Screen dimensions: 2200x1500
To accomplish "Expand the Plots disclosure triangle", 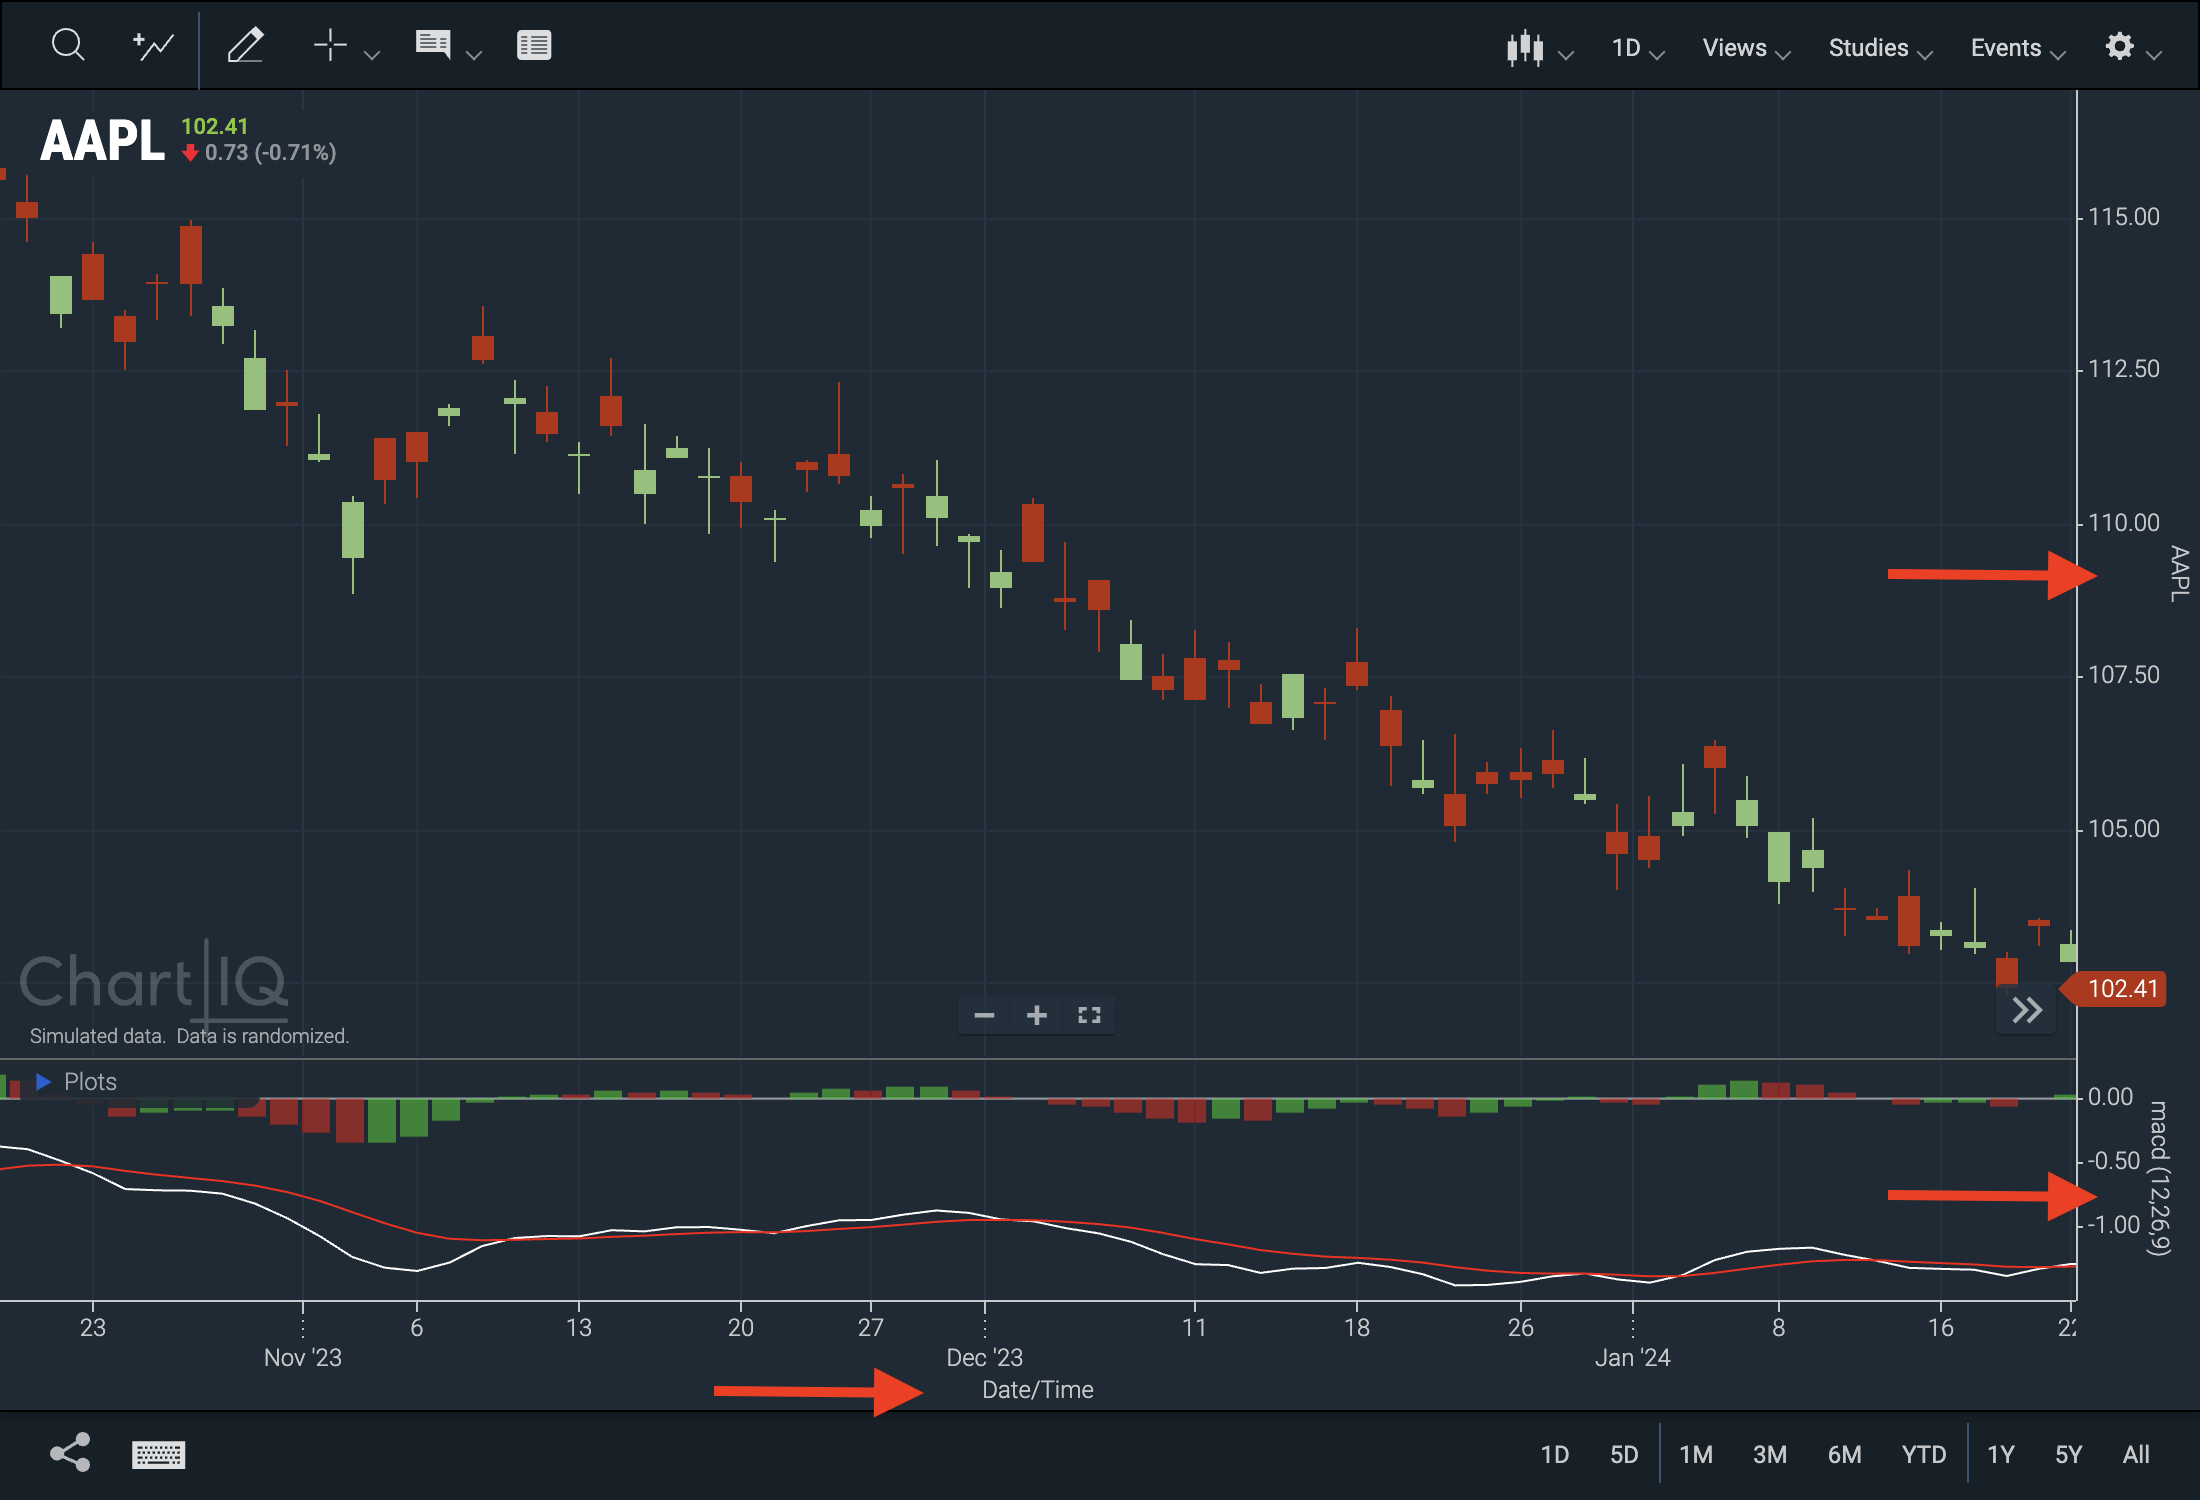I will click(x=43, y=1081).
